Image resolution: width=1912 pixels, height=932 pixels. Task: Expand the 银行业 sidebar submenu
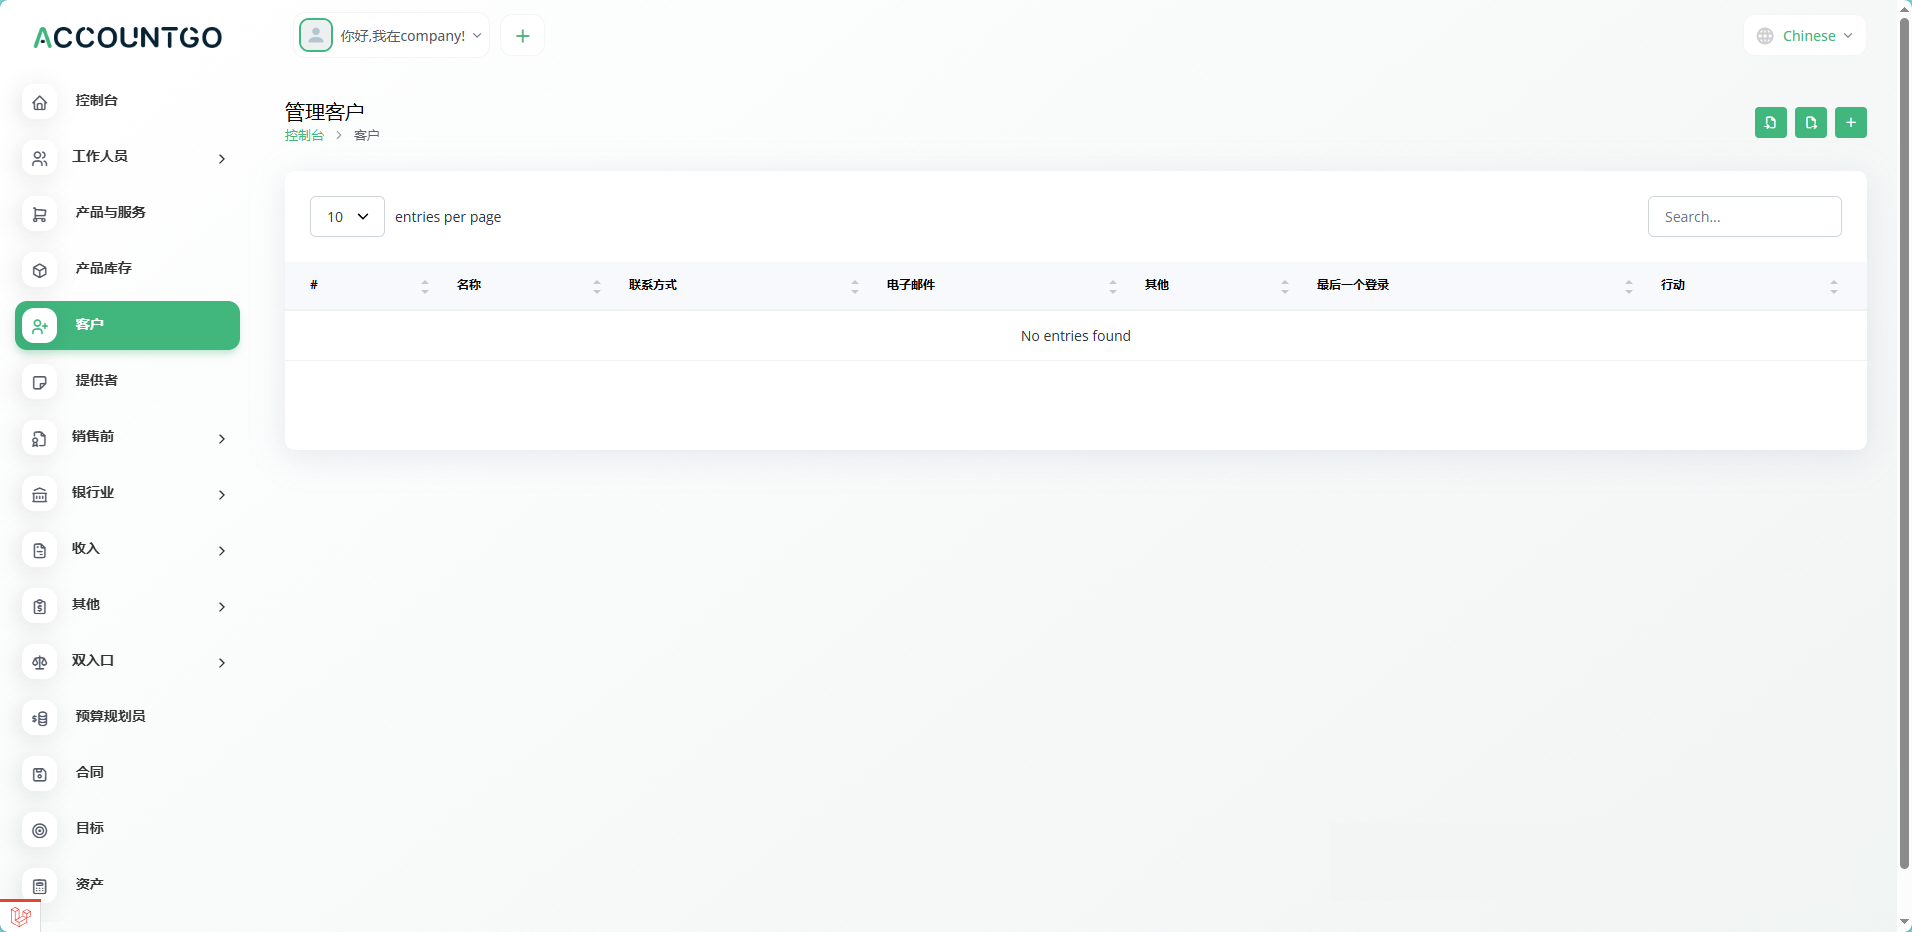127,493
